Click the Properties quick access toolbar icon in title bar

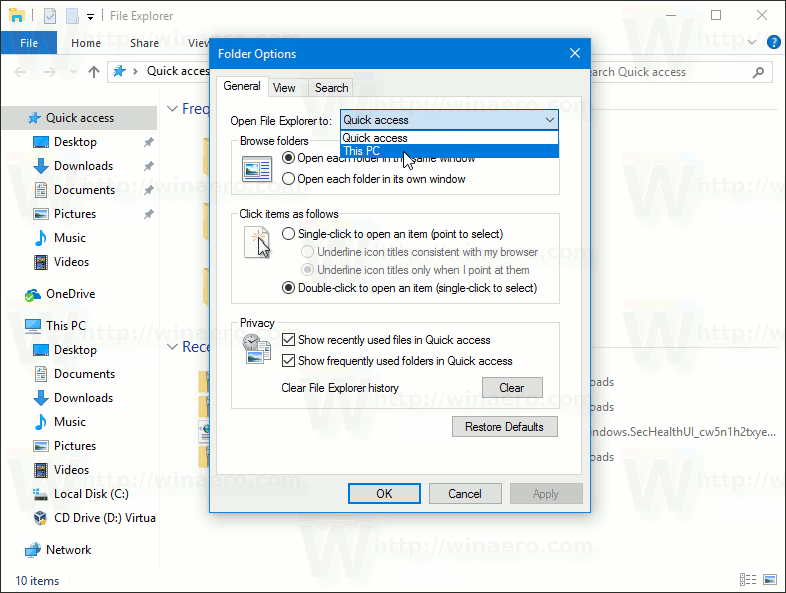(x=50, y=16)
